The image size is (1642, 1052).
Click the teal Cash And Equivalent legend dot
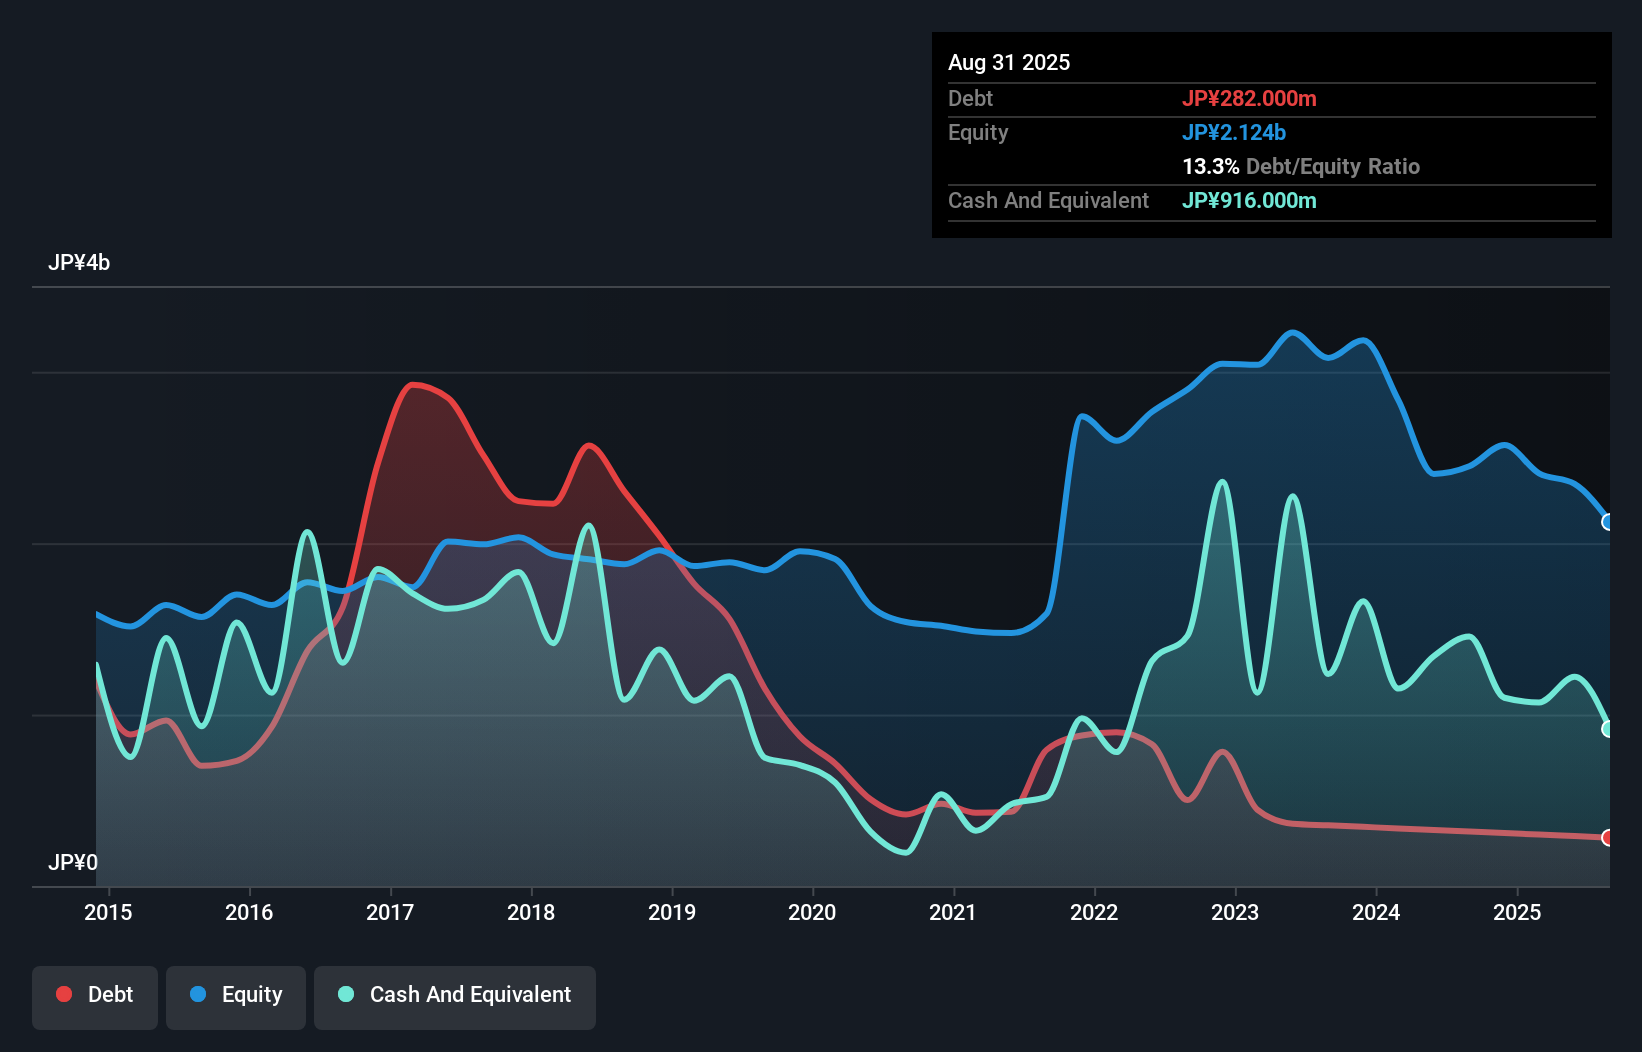[345, 994]
